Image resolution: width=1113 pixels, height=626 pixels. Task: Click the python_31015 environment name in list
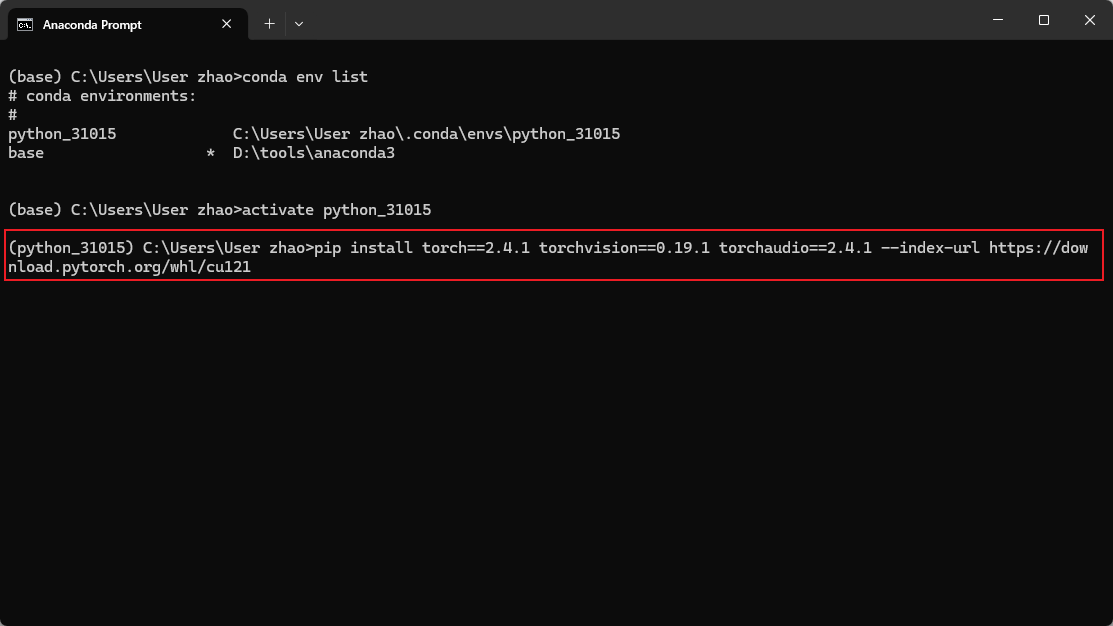tap(62, 134)
